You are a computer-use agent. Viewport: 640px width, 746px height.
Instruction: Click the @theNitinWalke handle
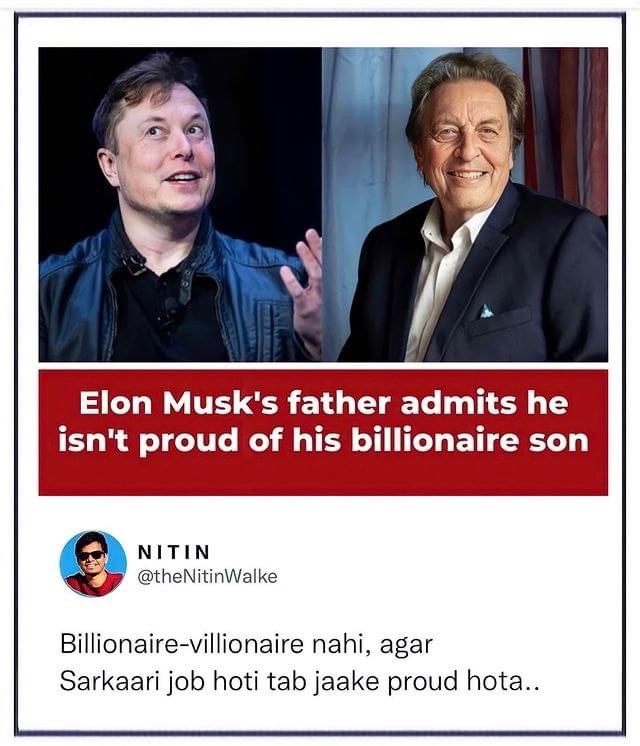coord(207,576)
